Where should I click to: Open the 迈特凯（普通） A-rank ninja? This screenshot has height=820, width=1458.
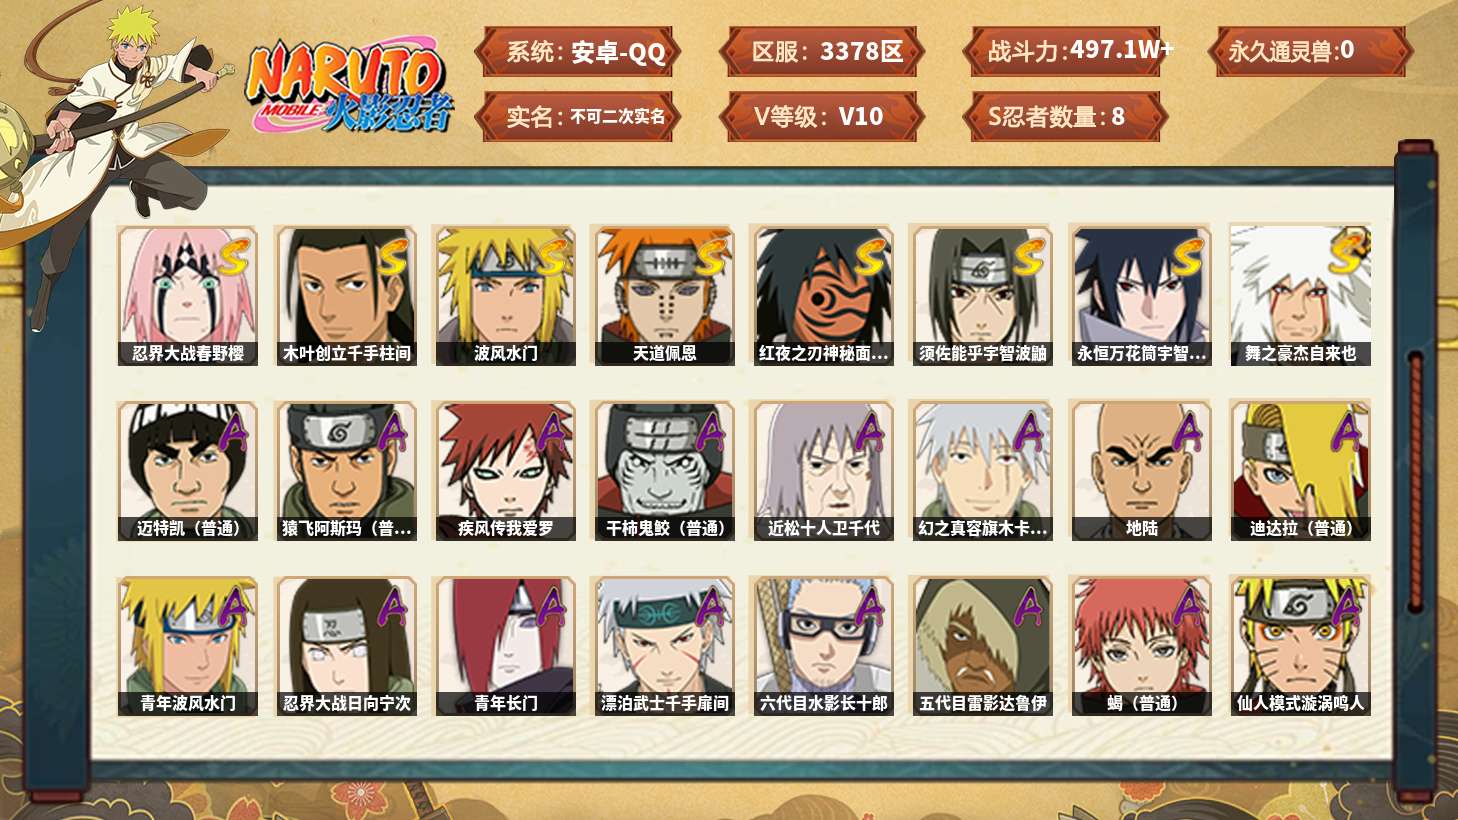tap(187, 471)
